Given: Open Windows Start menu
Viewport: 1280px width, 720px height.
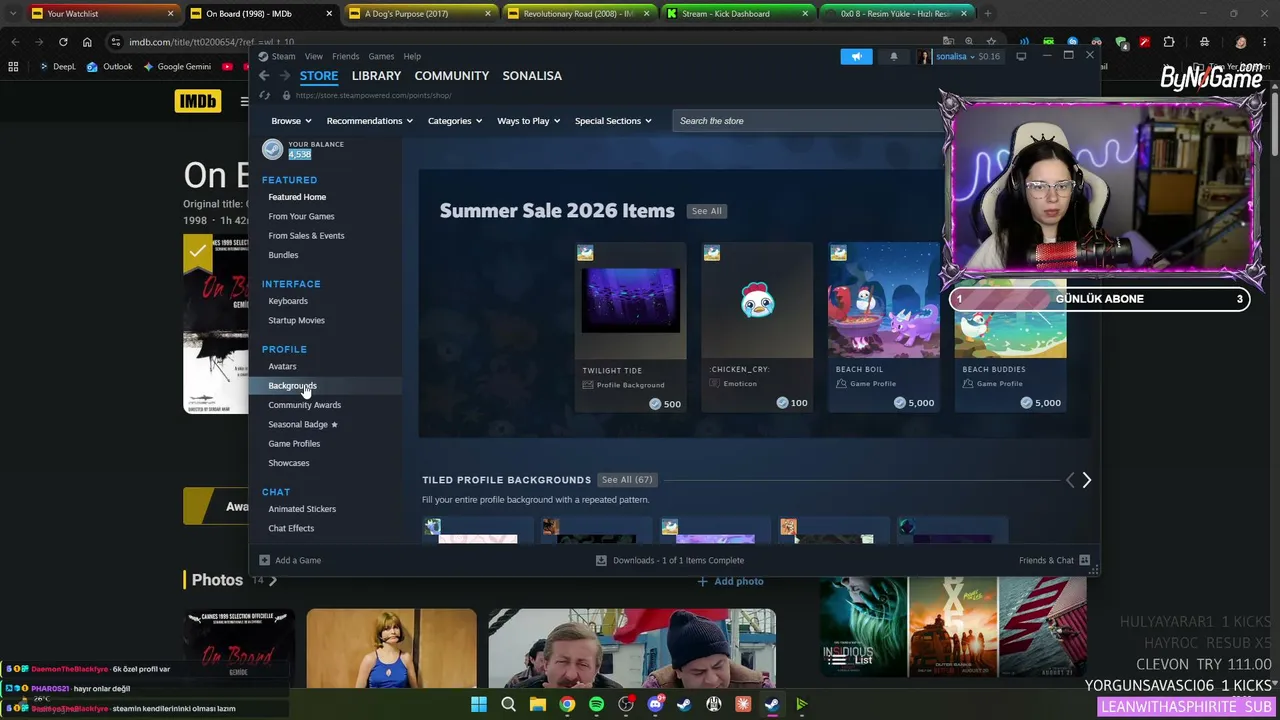Looking at the screenshot, I should [x=479, y=704].
